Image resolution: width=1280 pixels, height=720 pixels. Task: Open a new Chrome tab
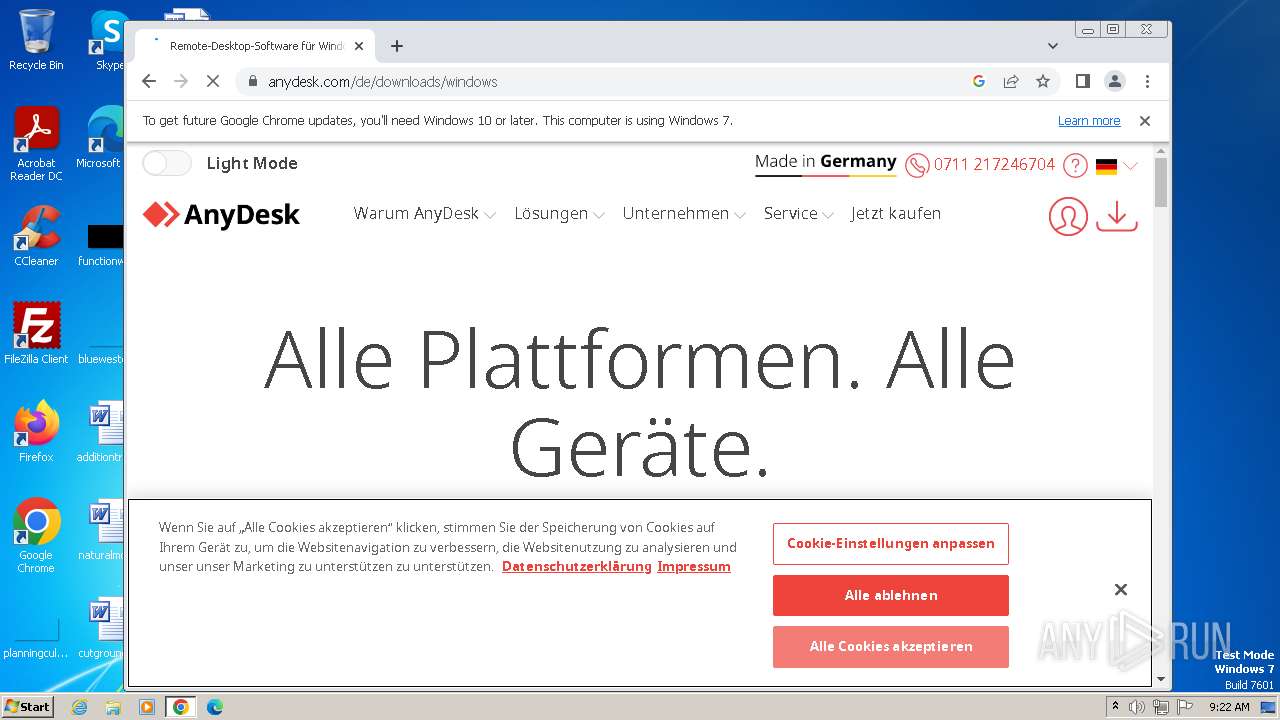pos(397,46)
